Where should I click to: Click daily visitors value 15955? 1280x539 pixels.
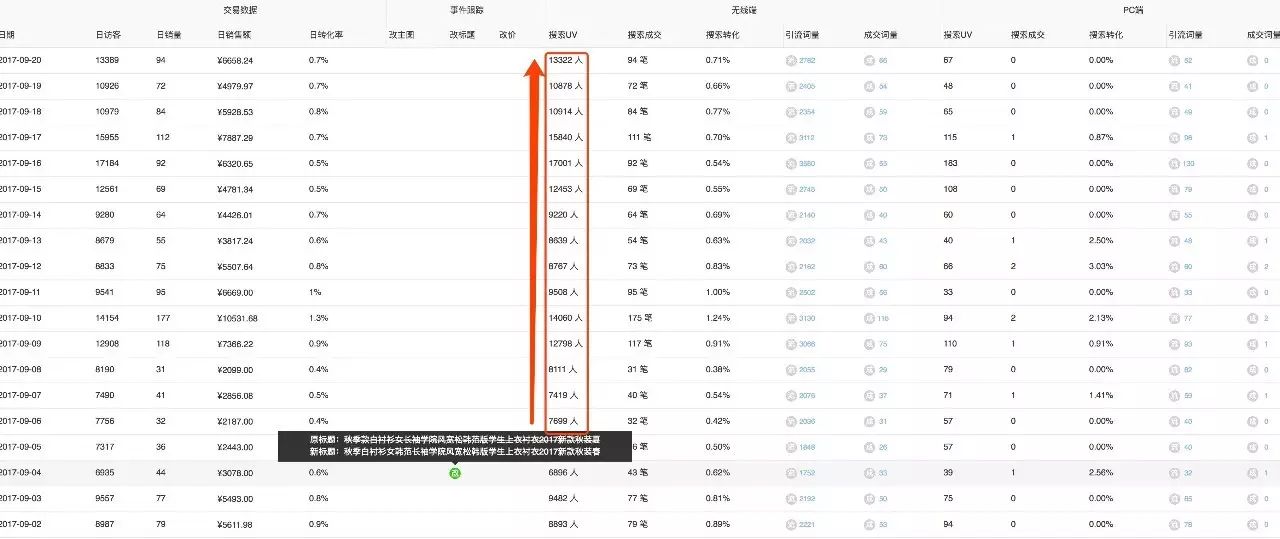coord(107,138)
